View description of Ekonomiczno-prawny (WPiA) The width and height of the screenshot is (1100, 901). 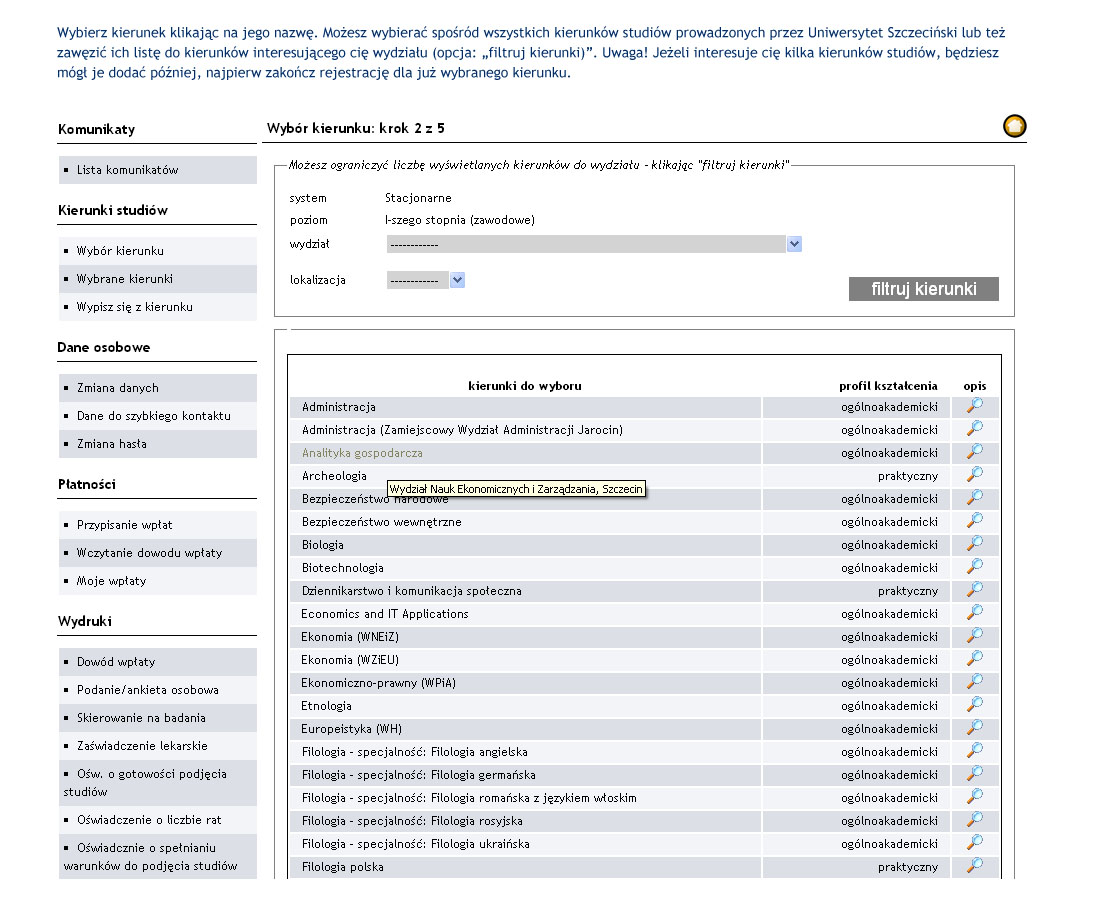click(974, 682)
